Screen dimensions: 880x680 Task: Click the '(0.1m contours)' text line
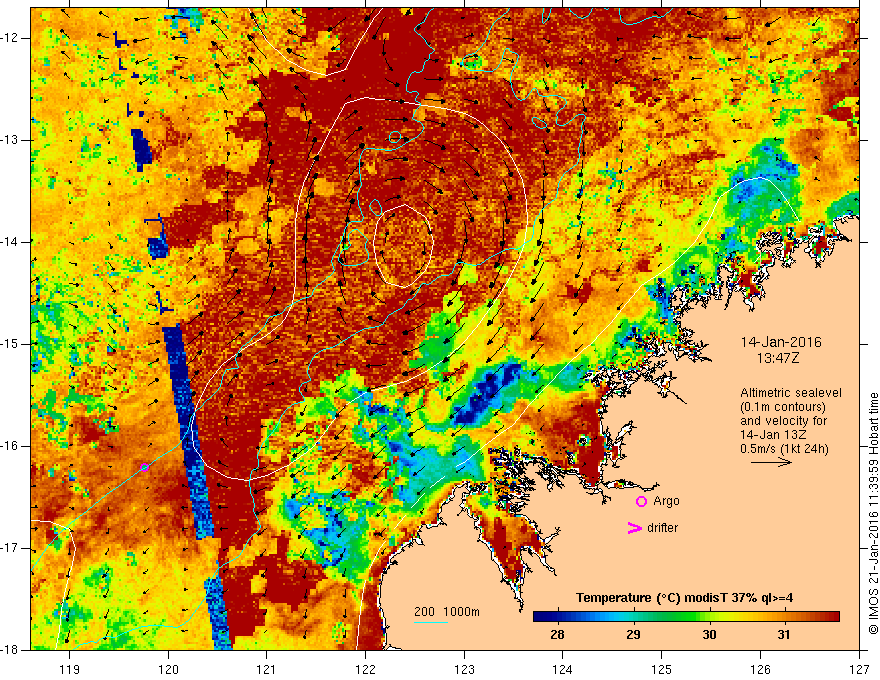click(x=783, y=407)
